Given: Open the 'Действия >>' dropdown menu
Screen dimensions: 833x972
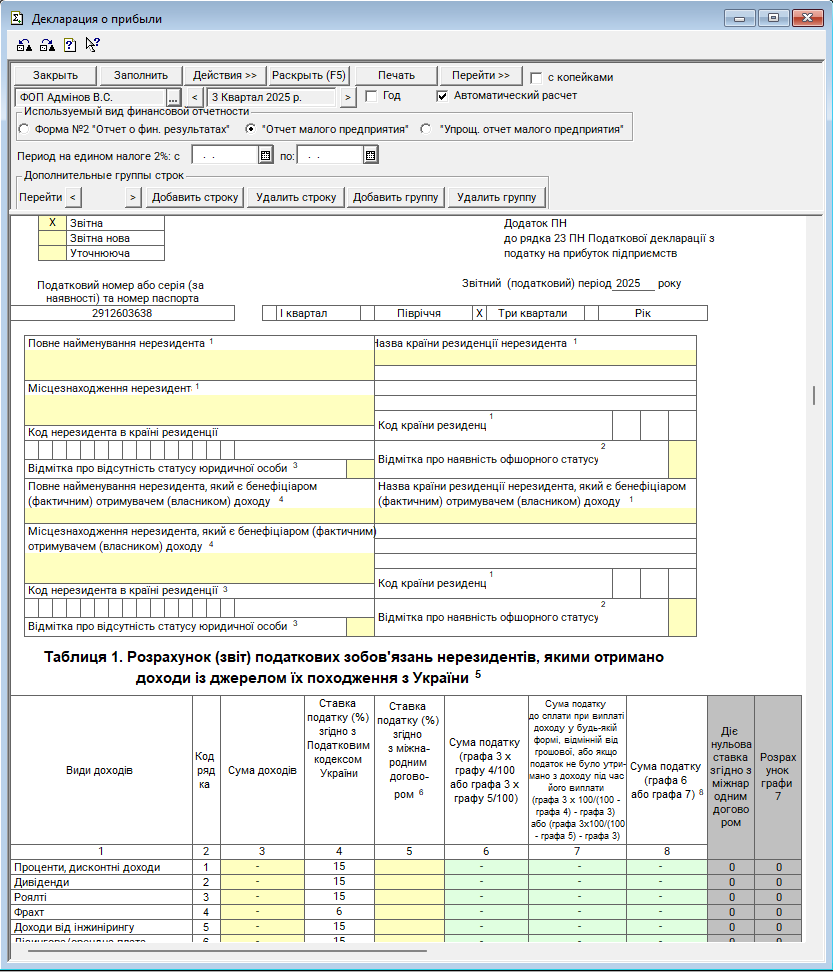Looking at the screenshot, I should coord(225,76).
